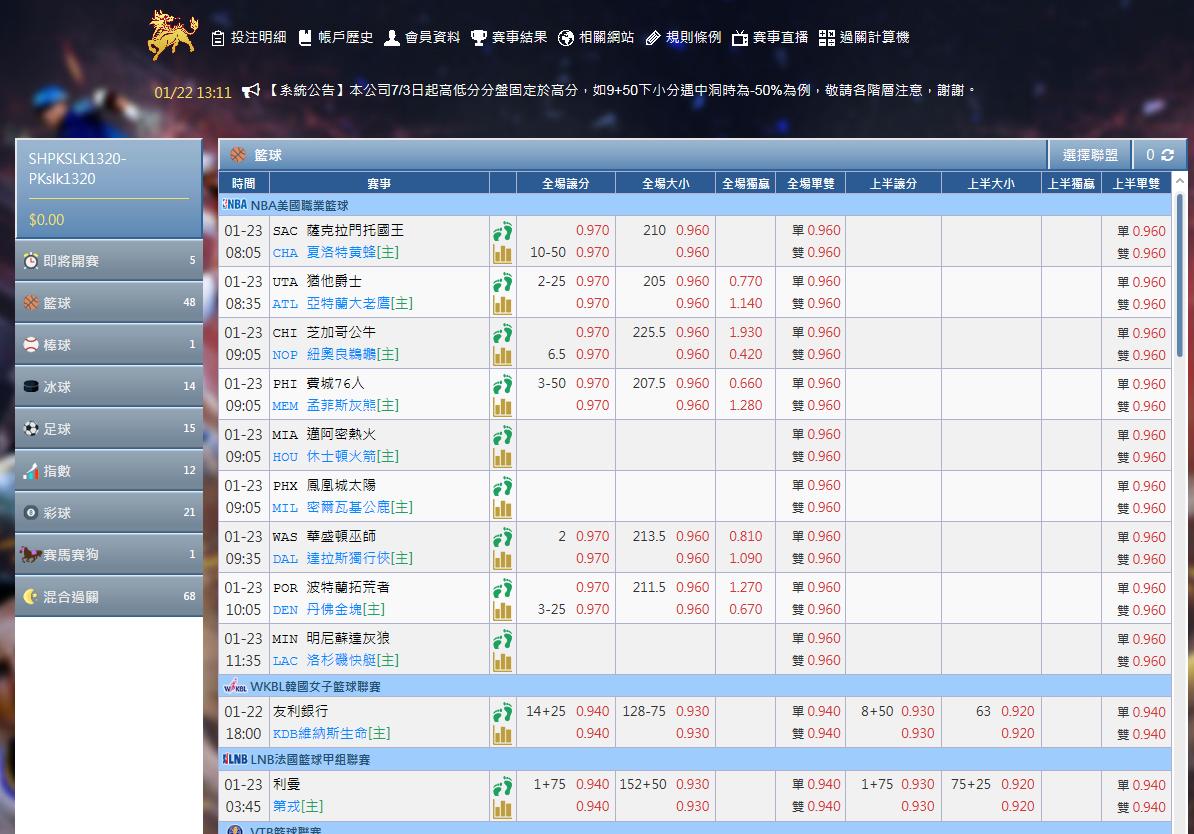1194x834 pixels.
Task: Click LNB法國籃球甲組聯賽 league header
Action: [x=694, y=759]
